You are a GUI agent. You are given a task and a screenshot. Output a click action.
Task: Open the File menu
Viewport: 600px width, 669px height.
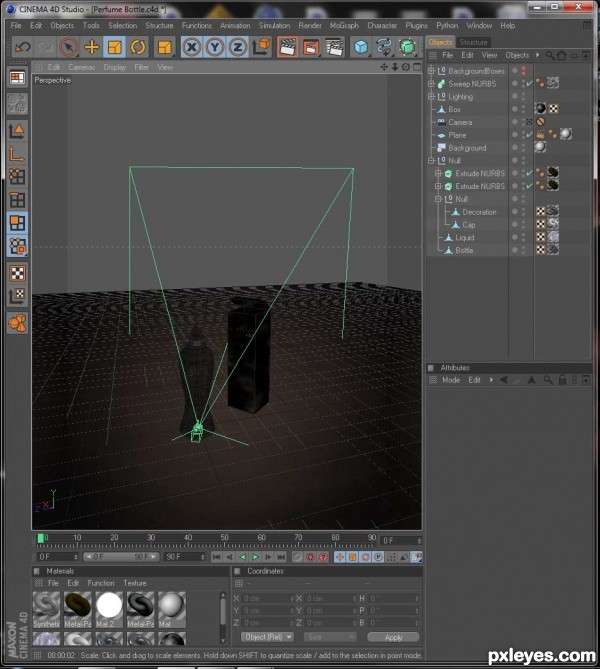(x=16, y=26)
